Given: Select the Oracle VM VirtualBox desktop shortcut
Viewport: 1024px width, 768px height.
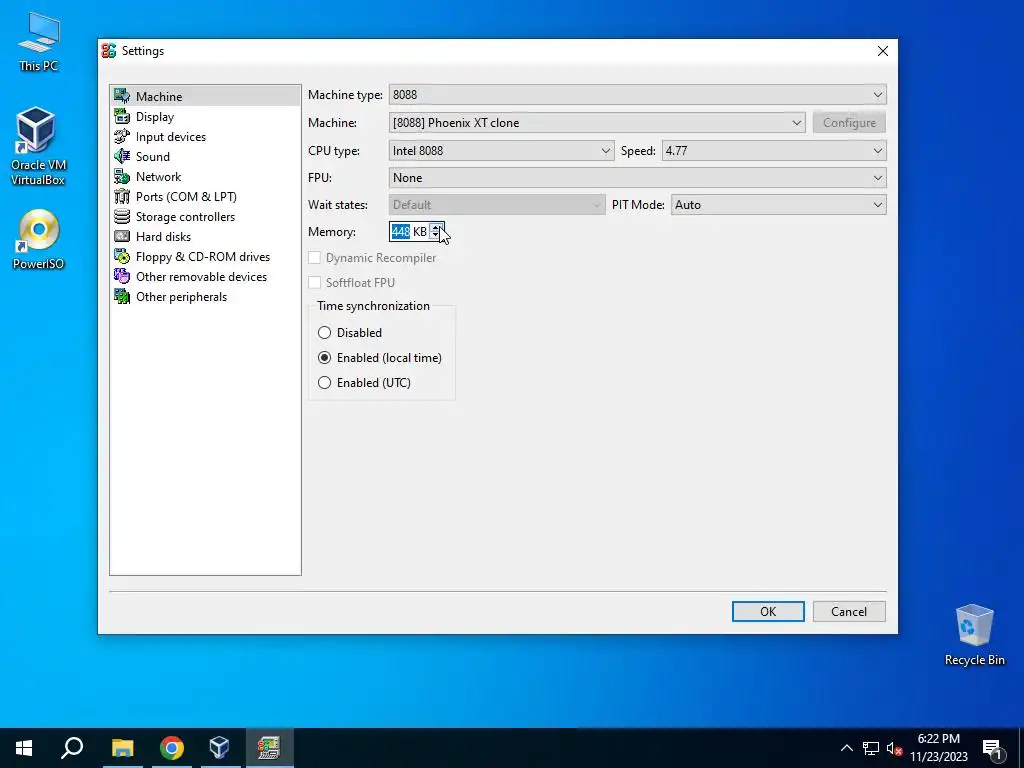Looking at the screenshot, I should point(38,146).
